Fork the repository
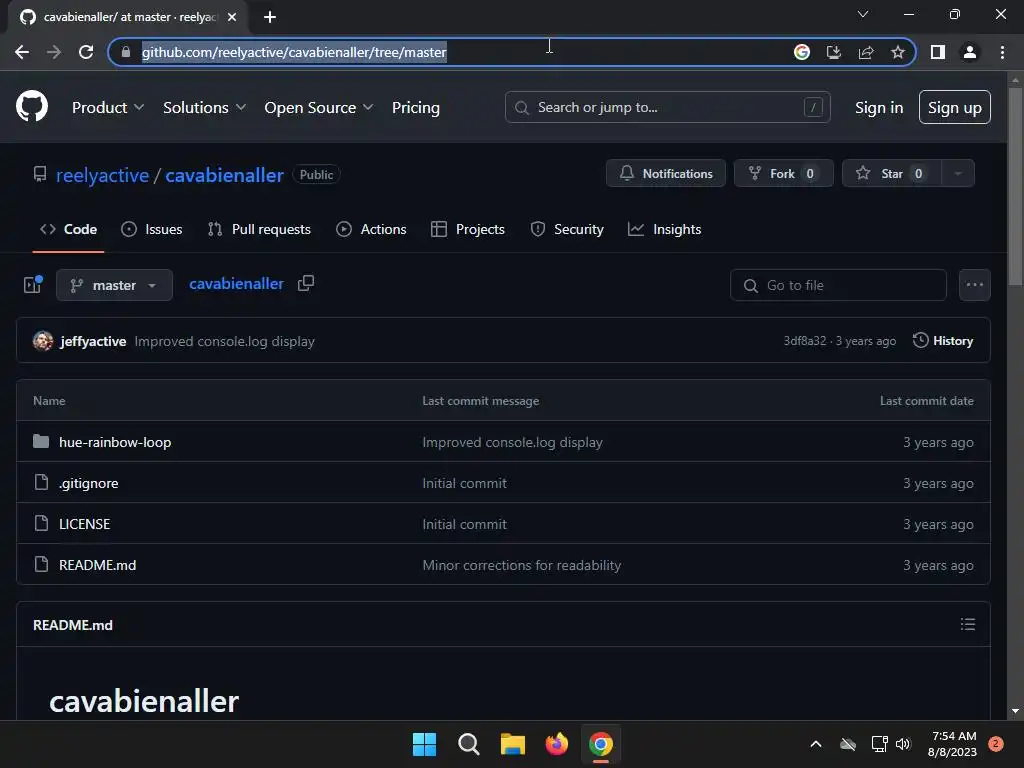 click(784, 174)
